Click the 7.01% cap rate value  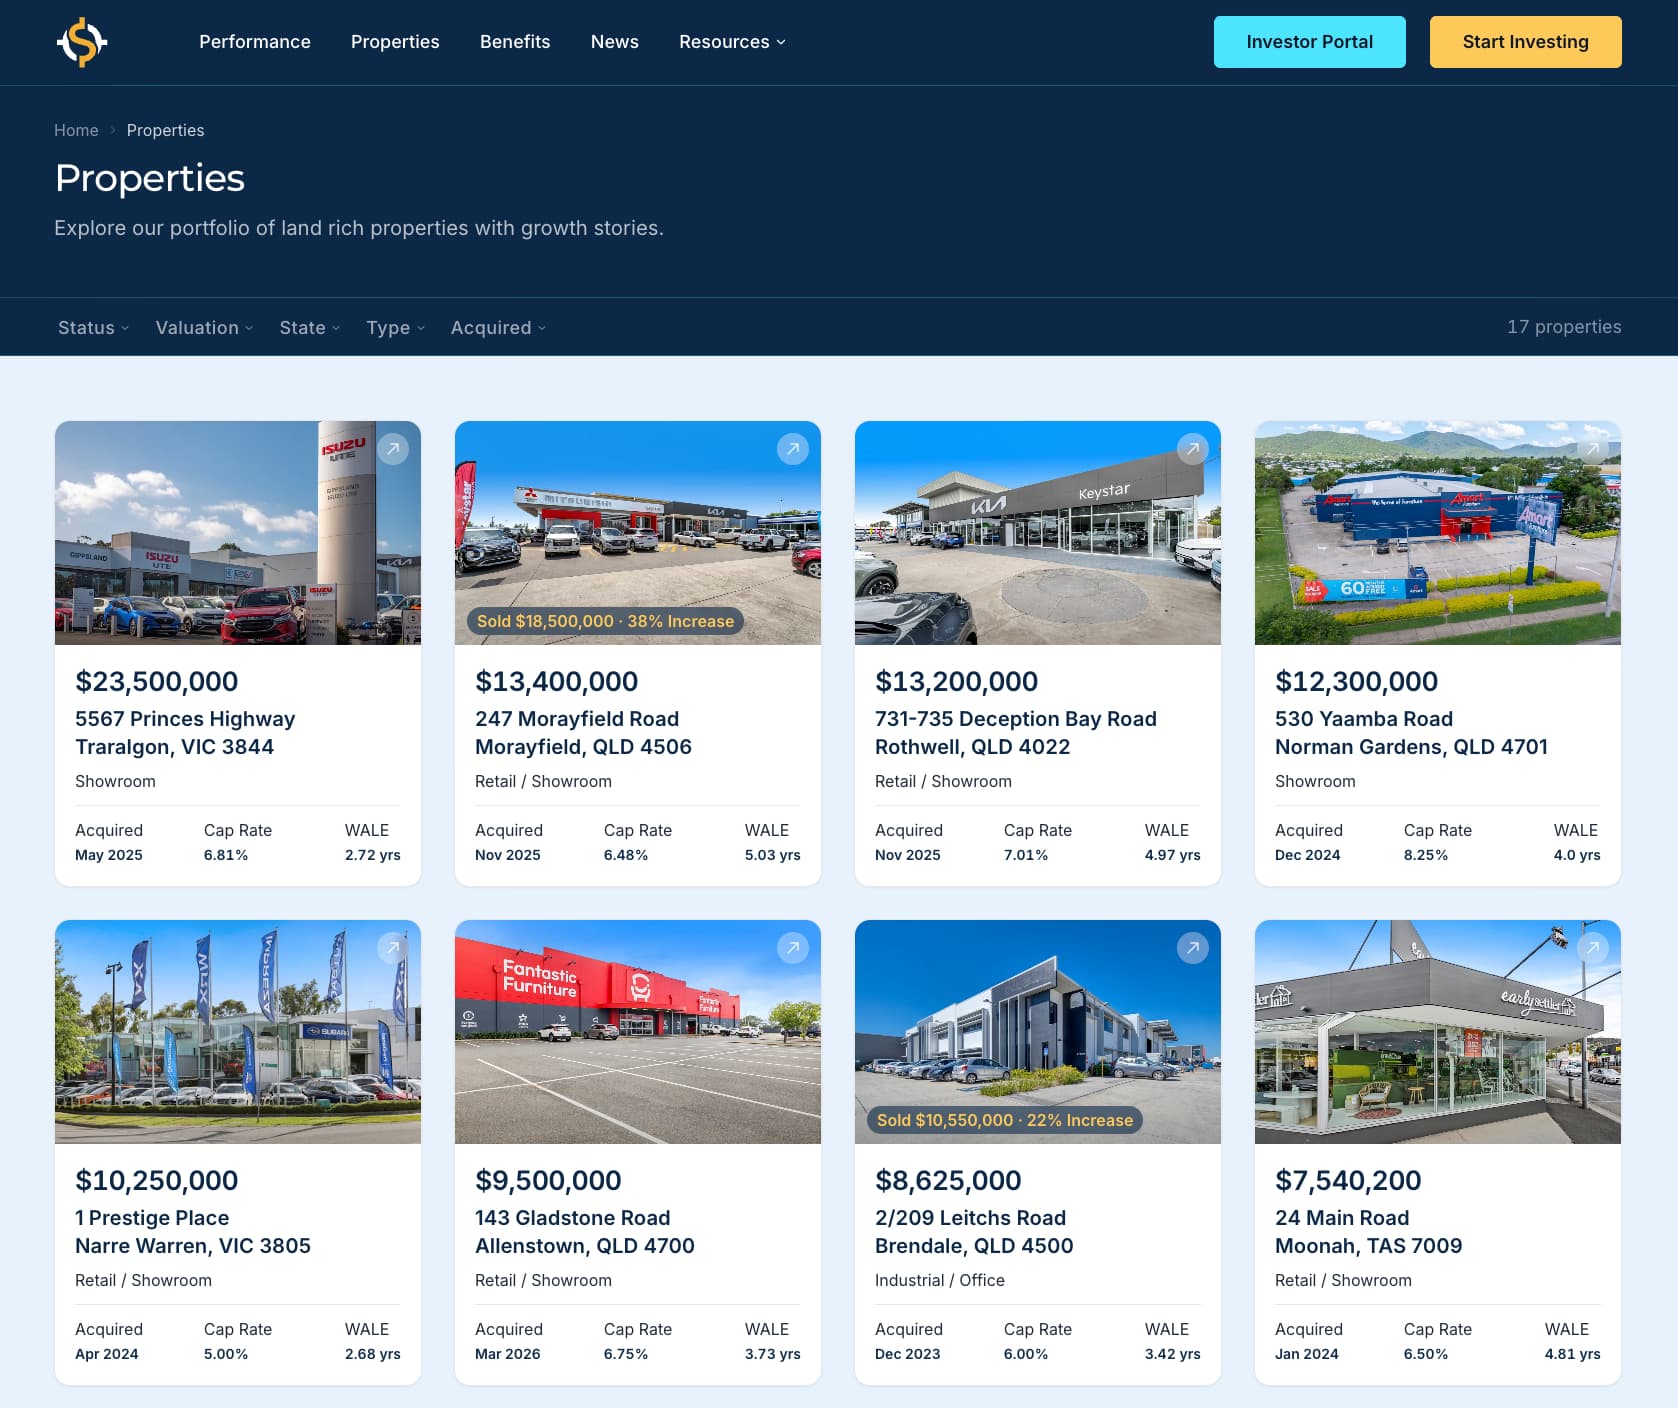click(x=1026, y=855)
